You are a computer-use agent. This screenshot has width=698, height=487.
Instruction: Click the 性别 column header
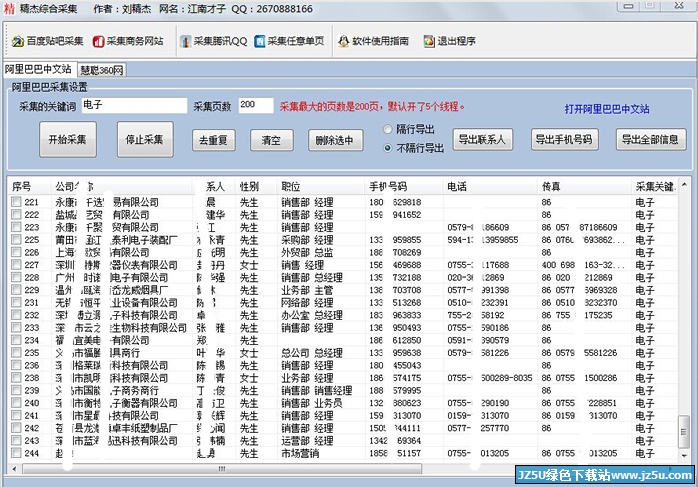tap(256, 187)
